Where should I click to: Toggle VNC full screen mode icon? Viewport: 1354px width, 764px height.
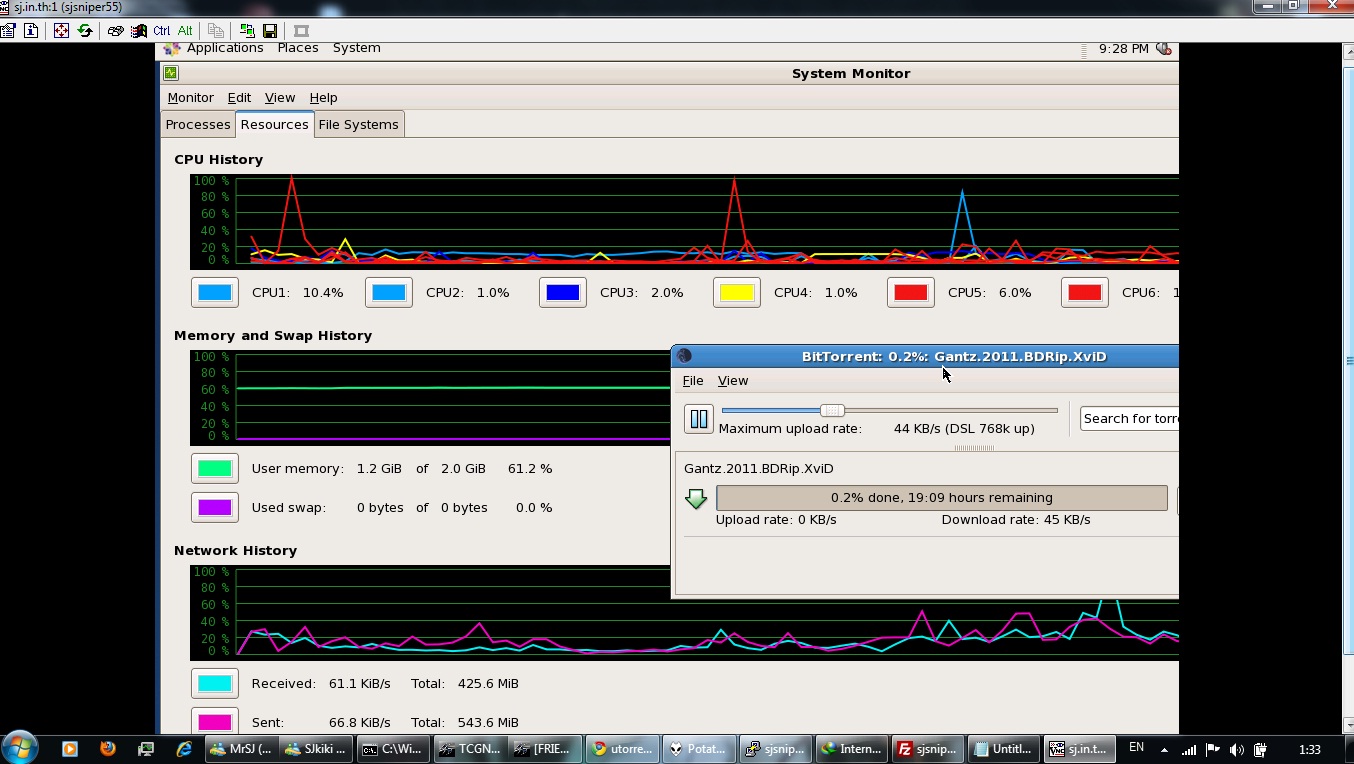61,31
